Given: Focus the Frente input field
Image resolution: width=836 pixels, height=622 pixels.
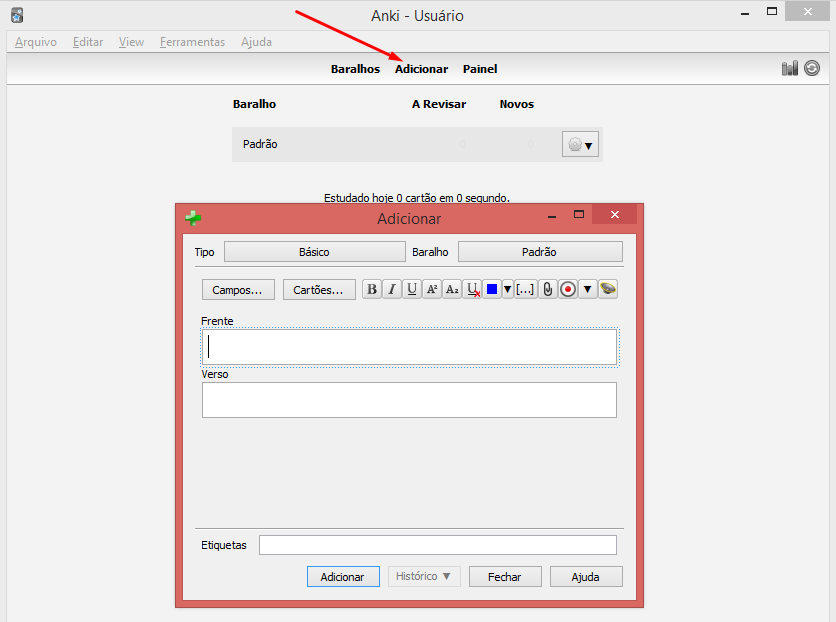Looking at the screenshot, I should click(x=409, y=347).
